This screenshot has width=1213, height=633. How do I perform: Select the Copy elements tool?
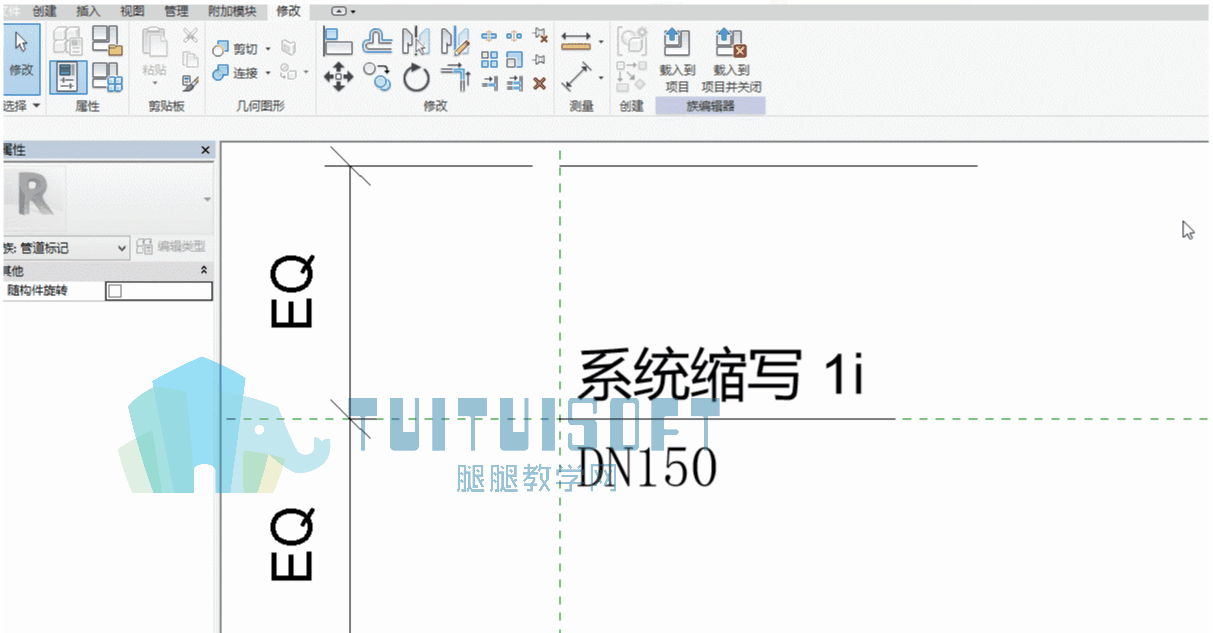(377, 77)
